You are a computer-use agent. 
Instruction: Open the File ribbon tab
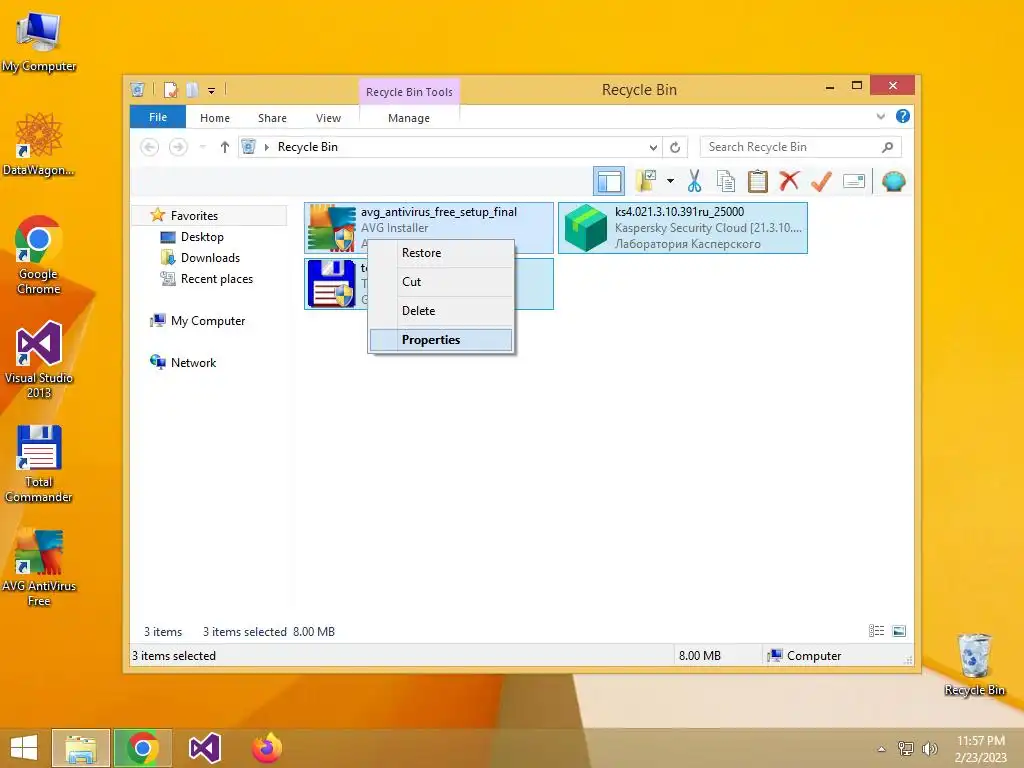[158, 117]
